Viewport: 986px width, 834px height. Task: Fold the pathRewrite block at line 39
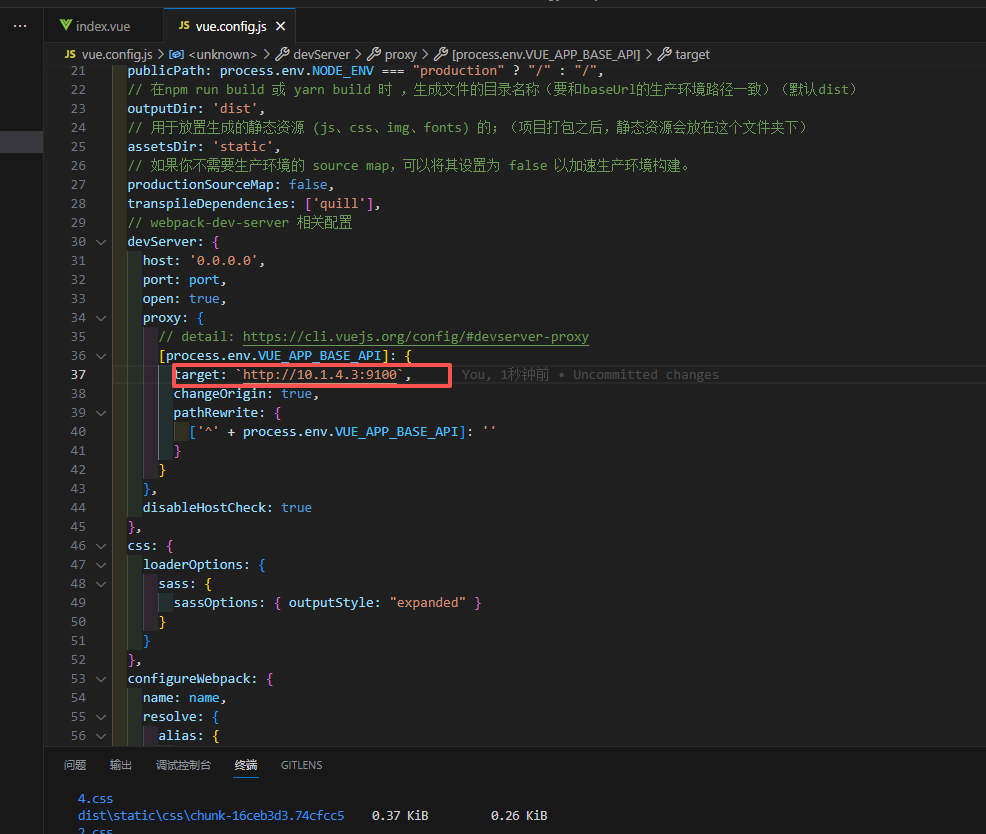[x=101, y=413]
